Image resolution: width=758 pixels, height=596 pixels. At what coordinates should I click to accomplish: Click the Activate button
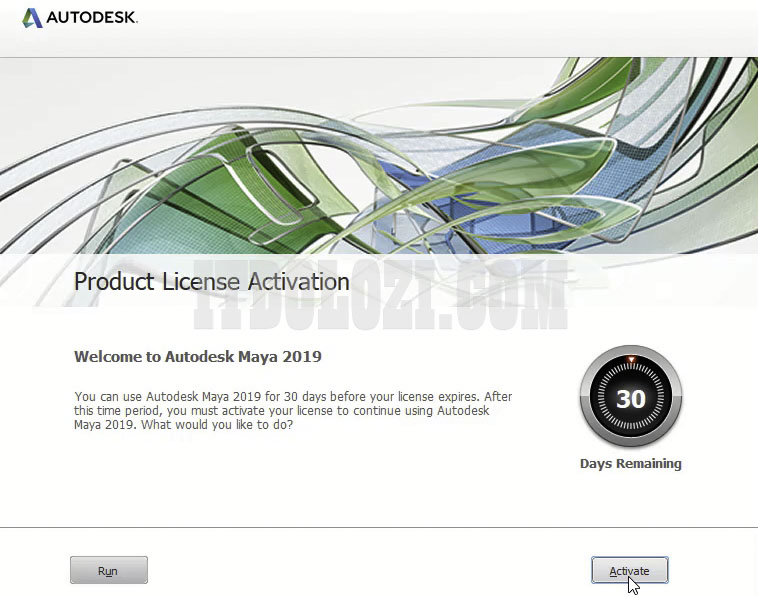coord(629,570)
